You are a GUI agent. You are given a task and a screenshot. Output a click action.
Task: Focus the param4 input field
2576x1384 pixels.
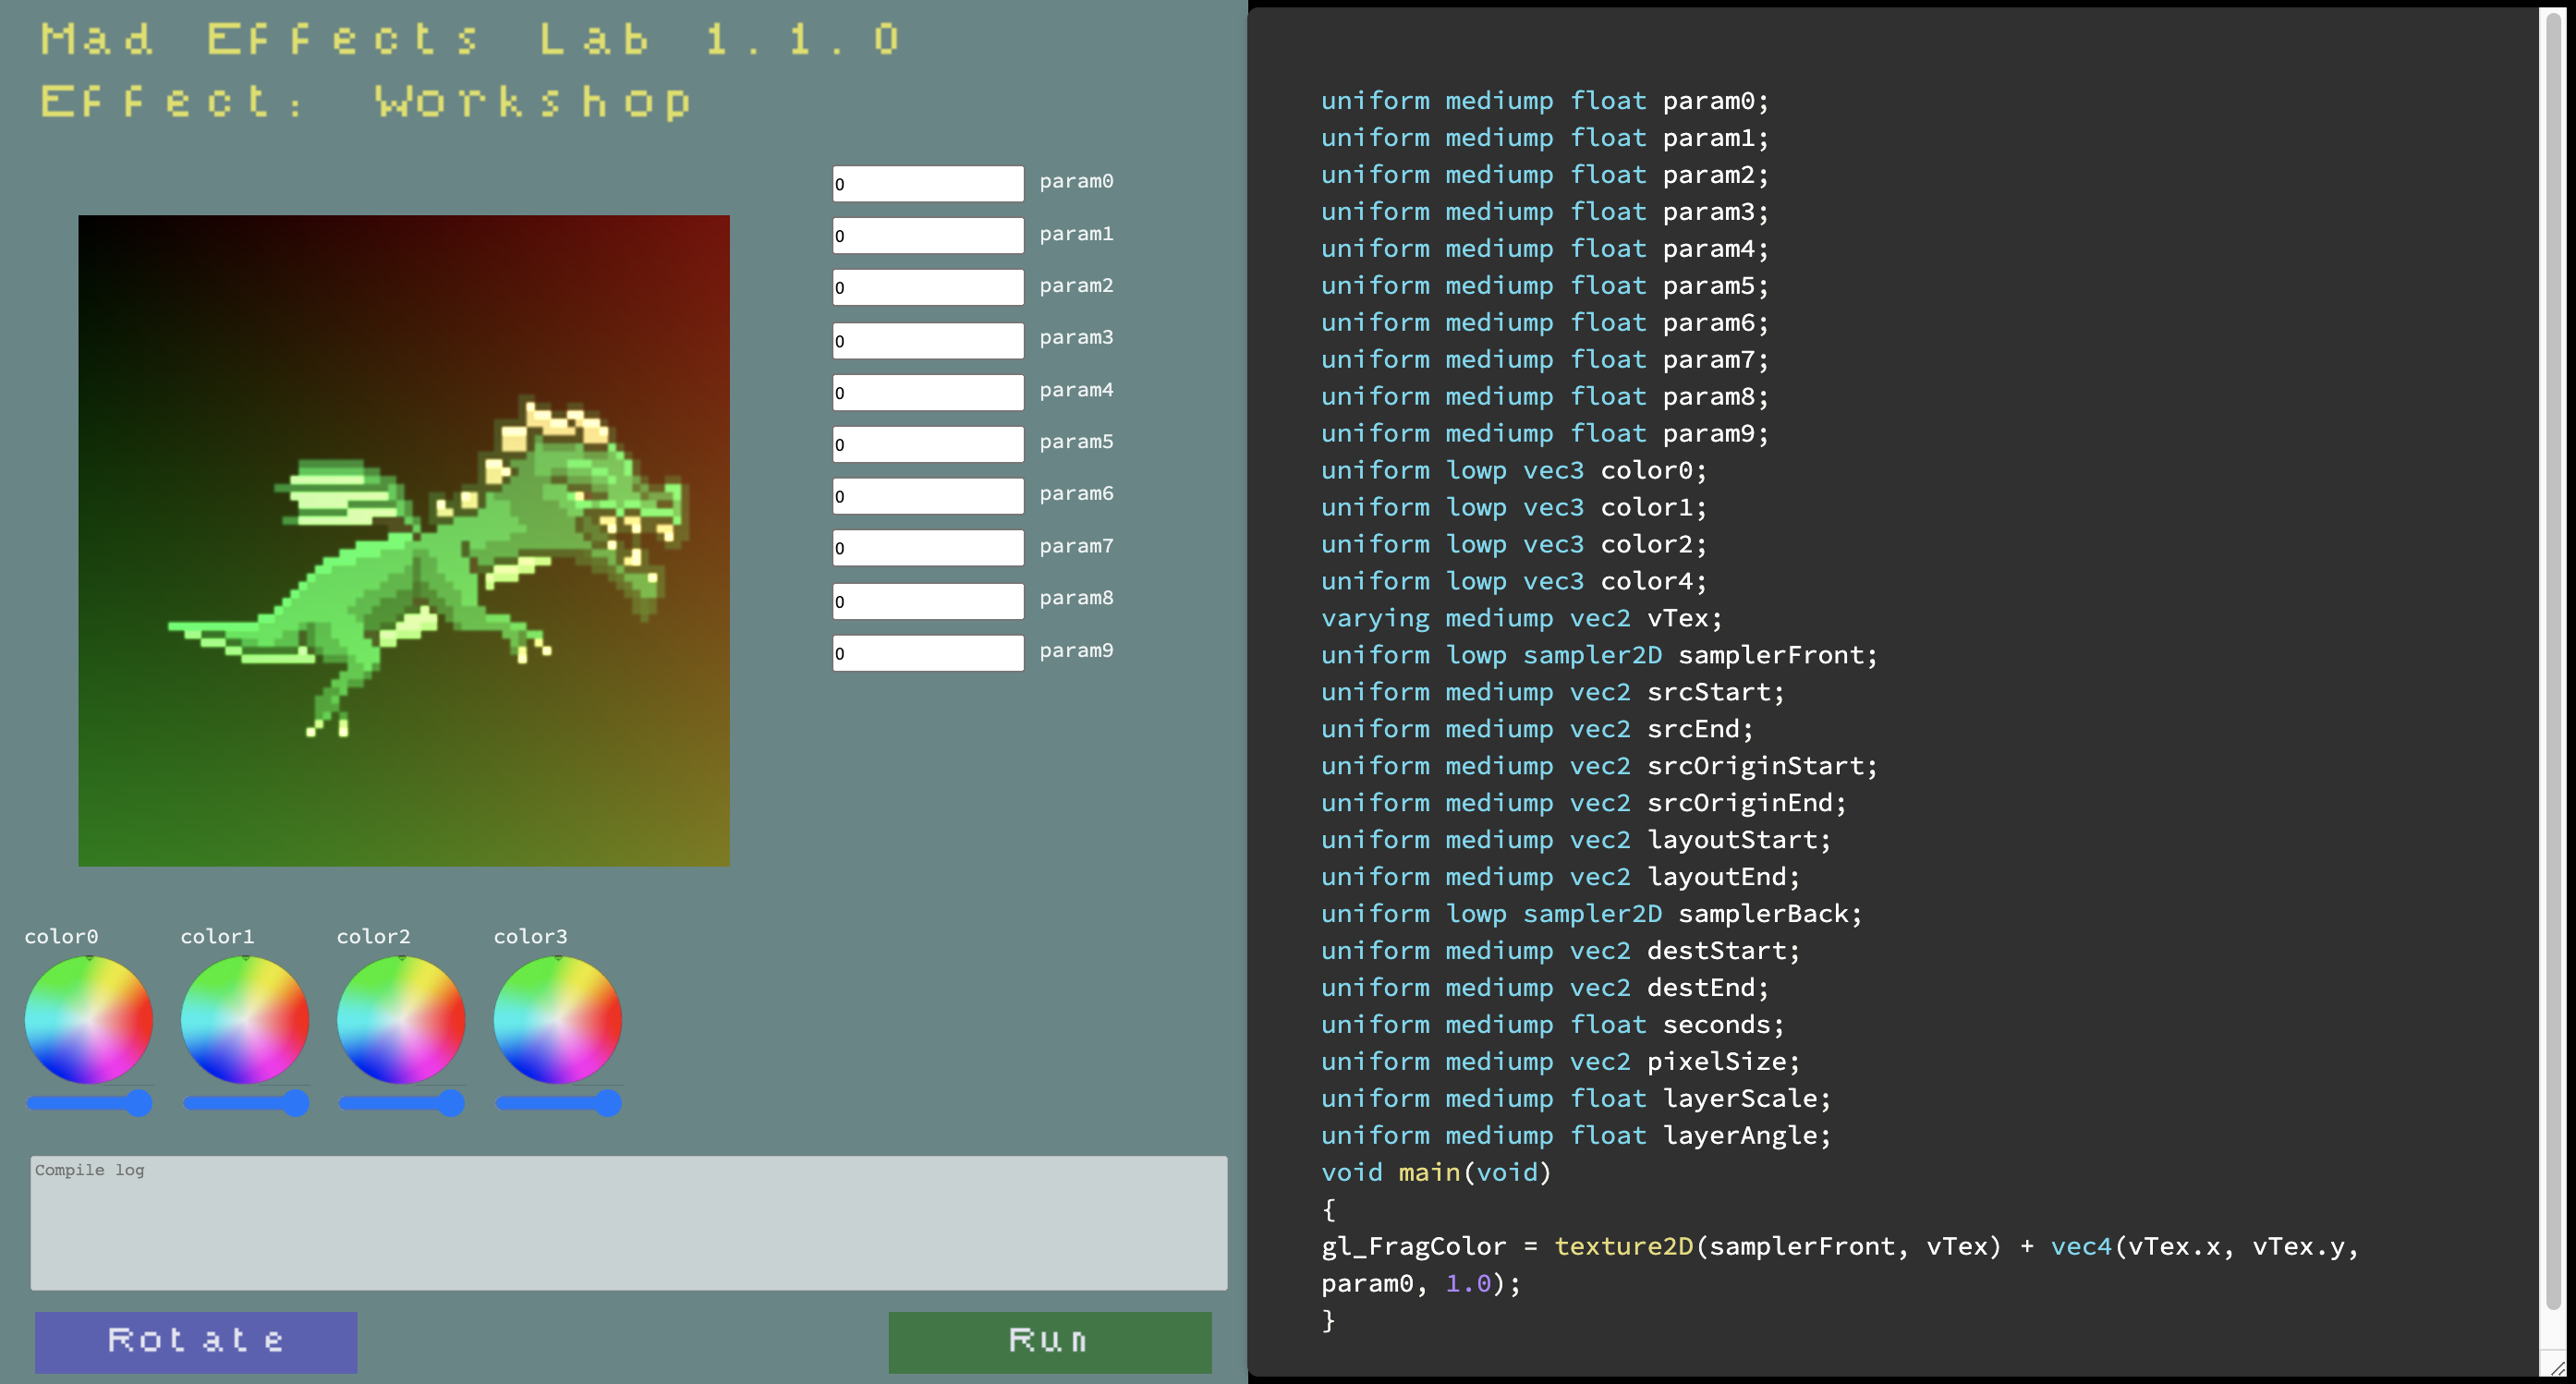pyautogui.click(x=928, y=393)
